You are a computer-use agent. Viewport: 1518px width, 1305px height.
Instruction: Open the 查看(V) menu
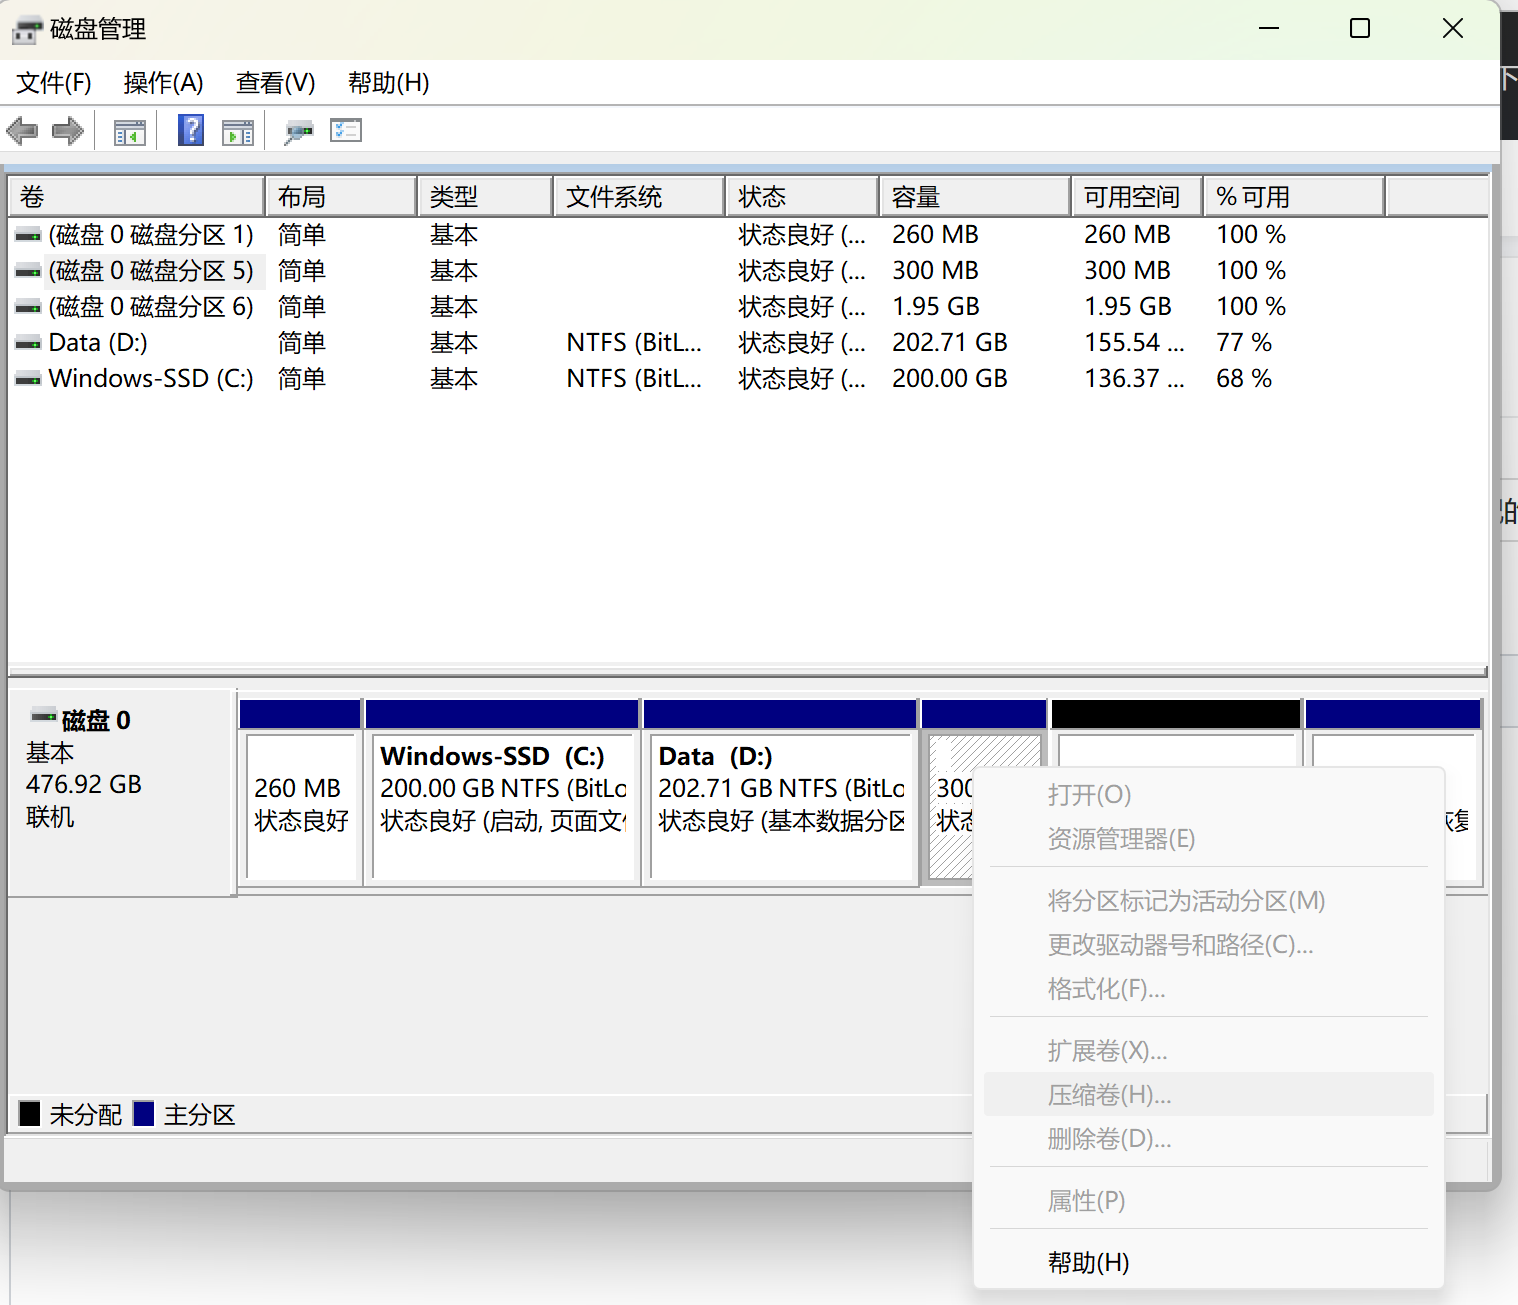click(x=275, y=83)
